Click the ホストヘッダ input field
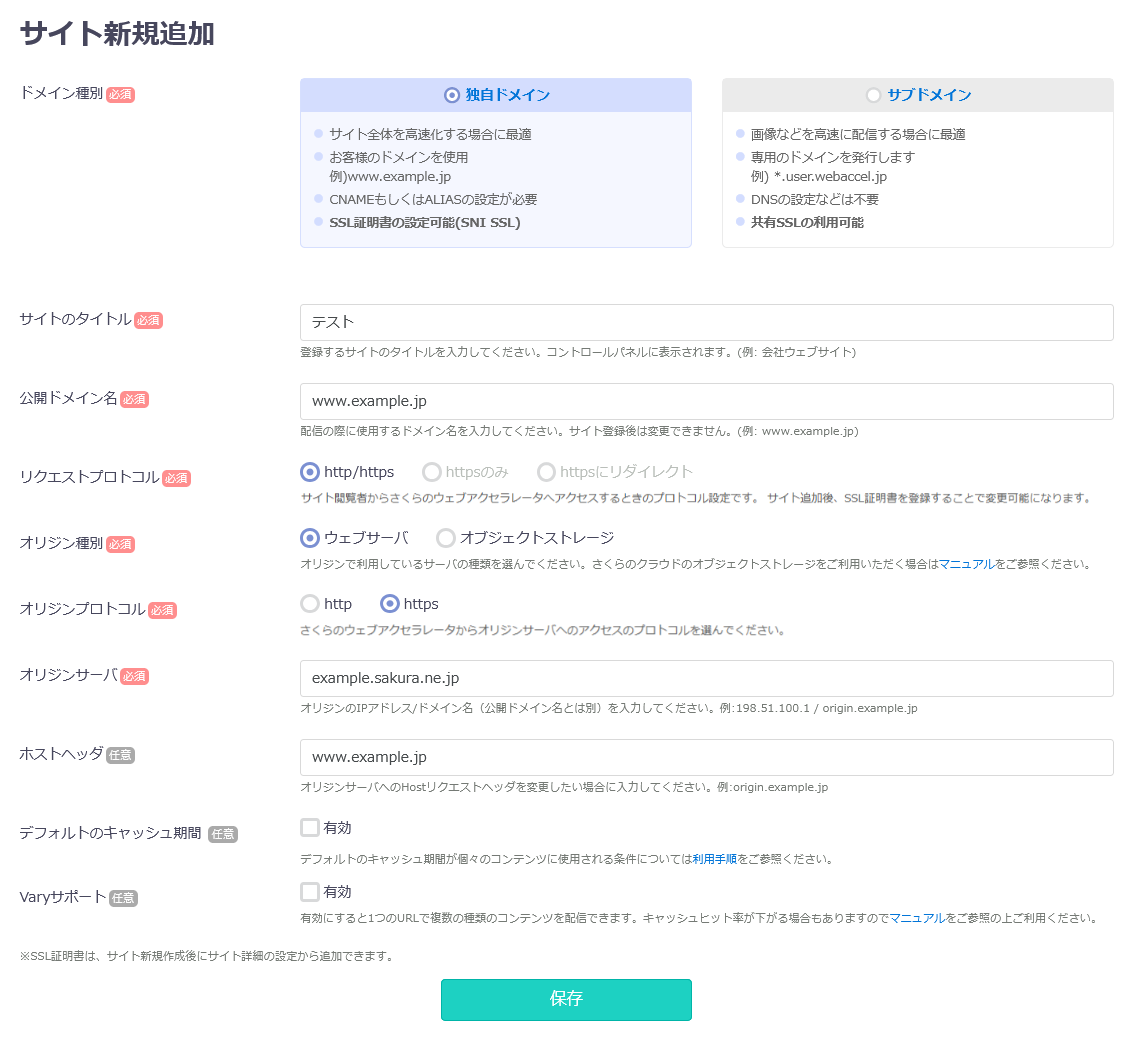The width and height of the screenshot is (1135, 1040). (706, 757)
